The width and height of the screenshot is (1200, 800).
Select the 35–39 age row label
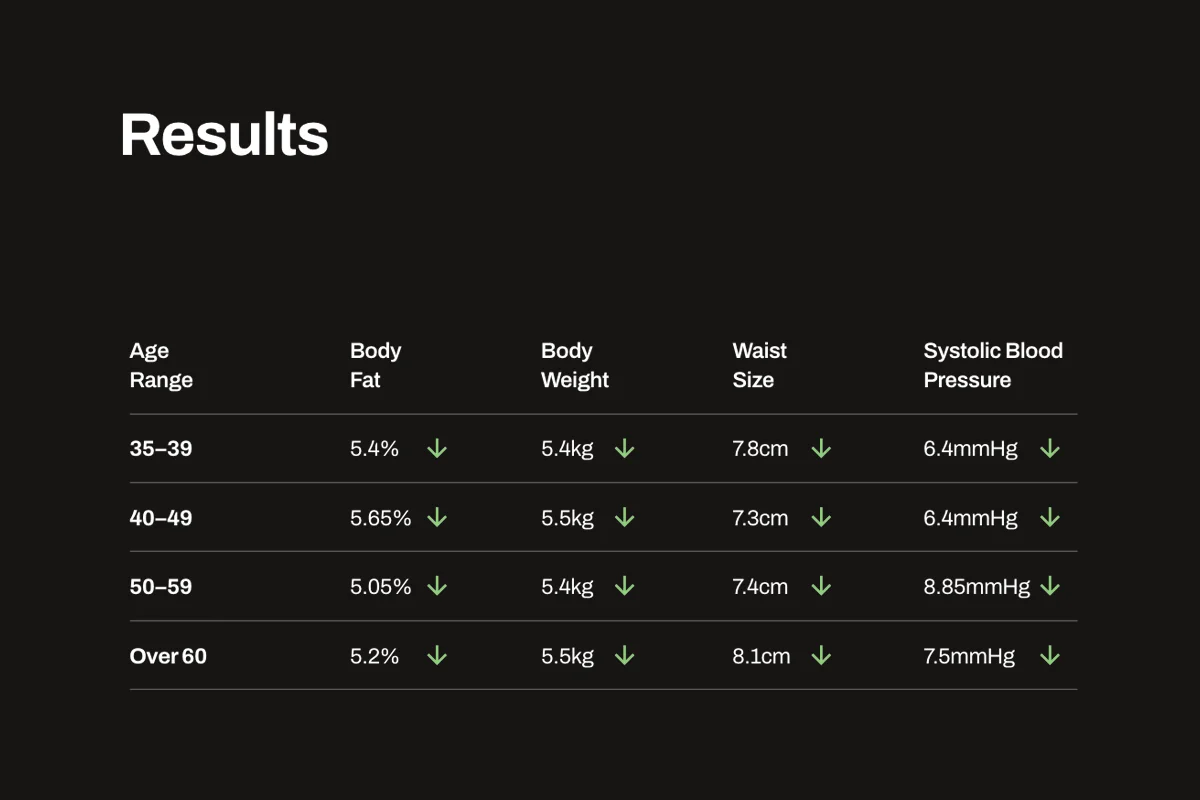tap(161, 449)
